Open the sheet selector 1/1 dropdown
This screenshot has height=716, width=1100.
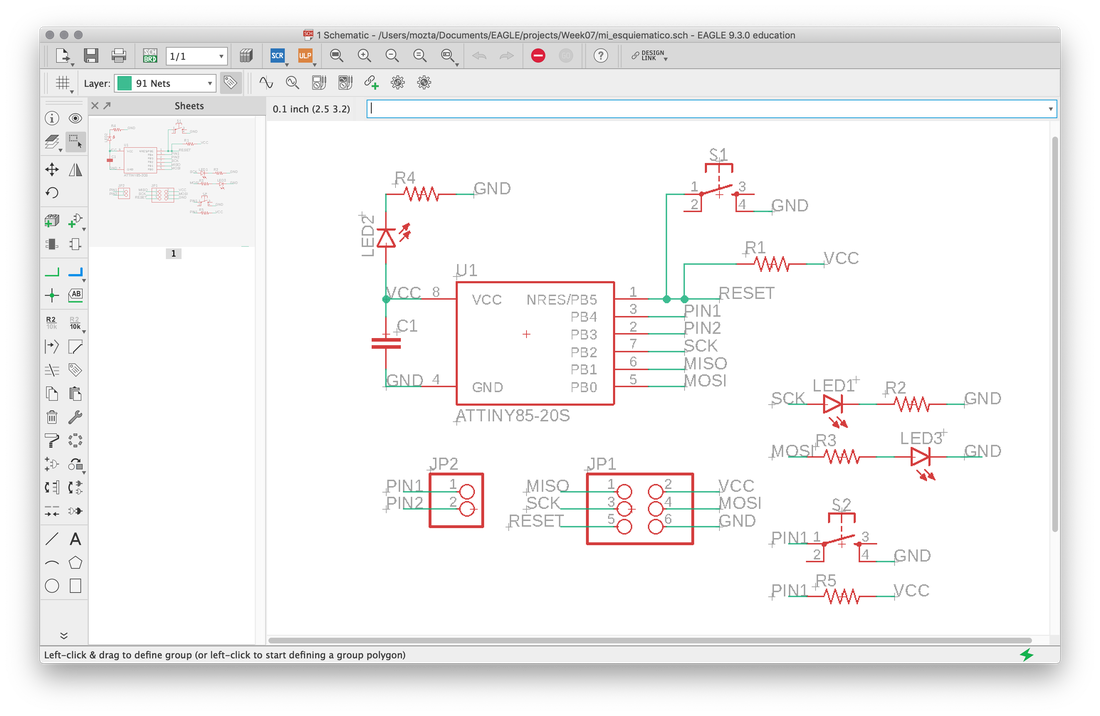196,56
